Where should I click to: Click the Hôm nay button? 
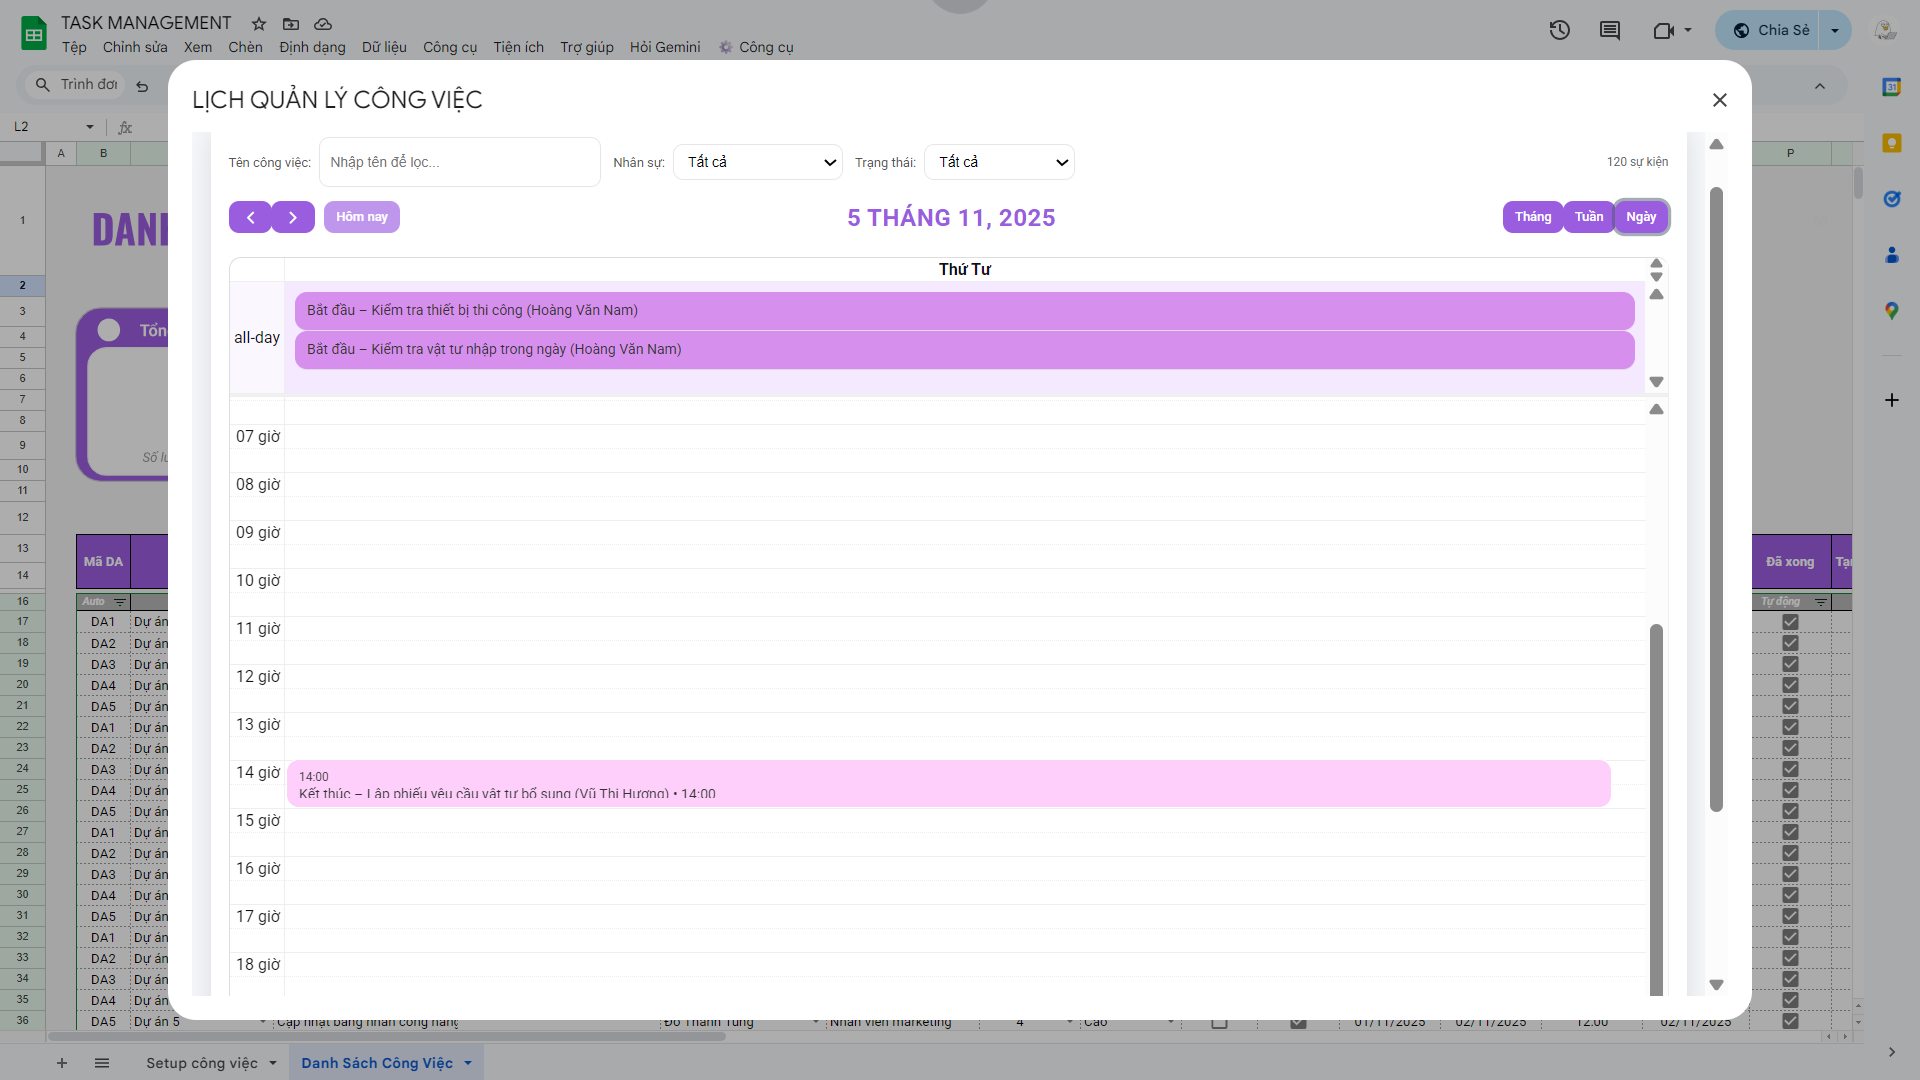[361, 217]
